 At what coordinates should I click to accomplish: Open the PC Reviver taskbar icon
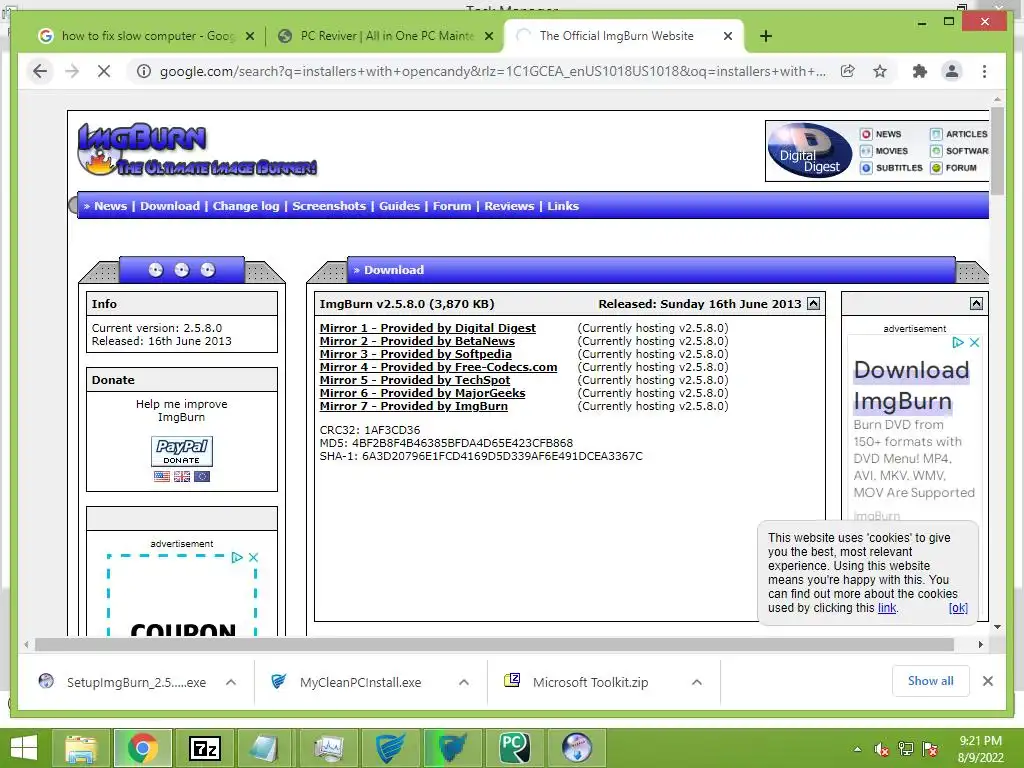click(x=515, y=748)
